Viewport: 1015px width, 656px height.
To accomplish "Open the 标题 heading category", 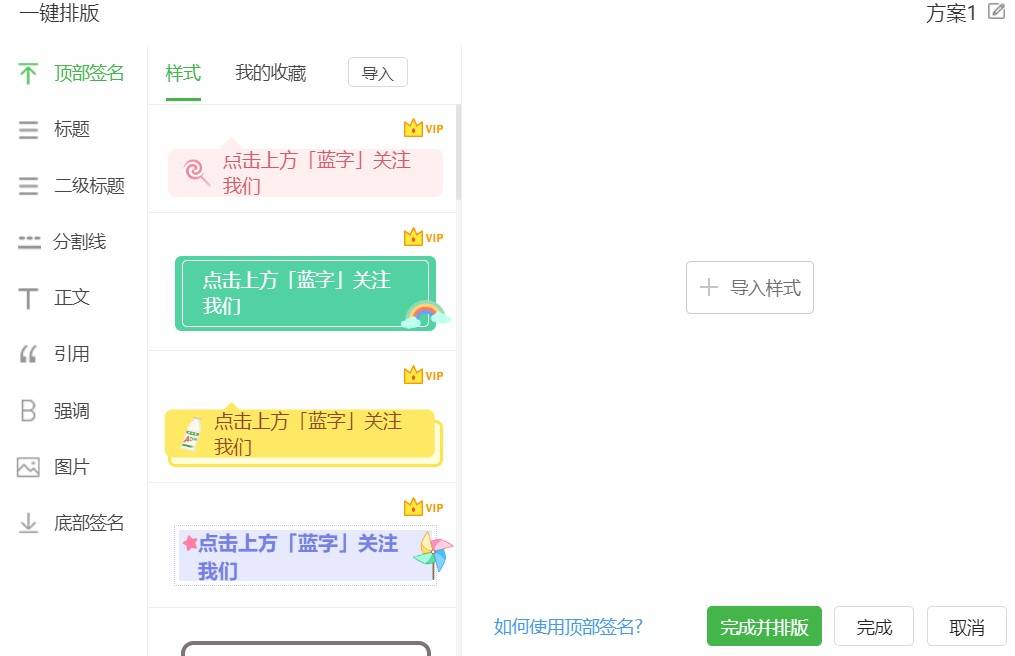I will 72,130.
